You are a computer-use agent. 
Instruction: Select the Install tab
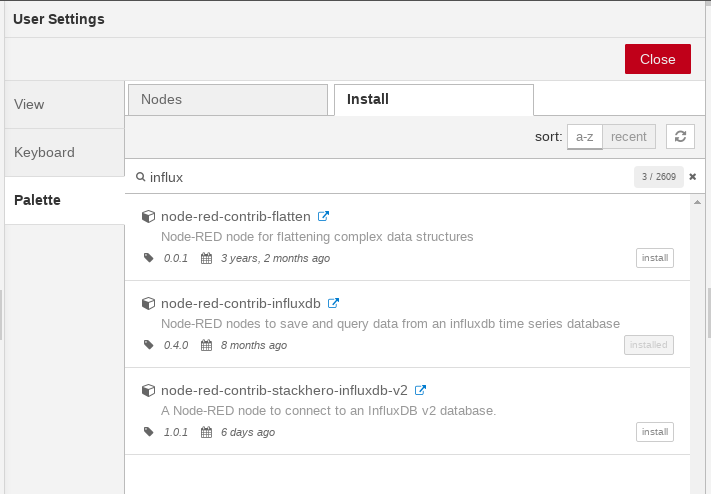click(x=434, y=100)
